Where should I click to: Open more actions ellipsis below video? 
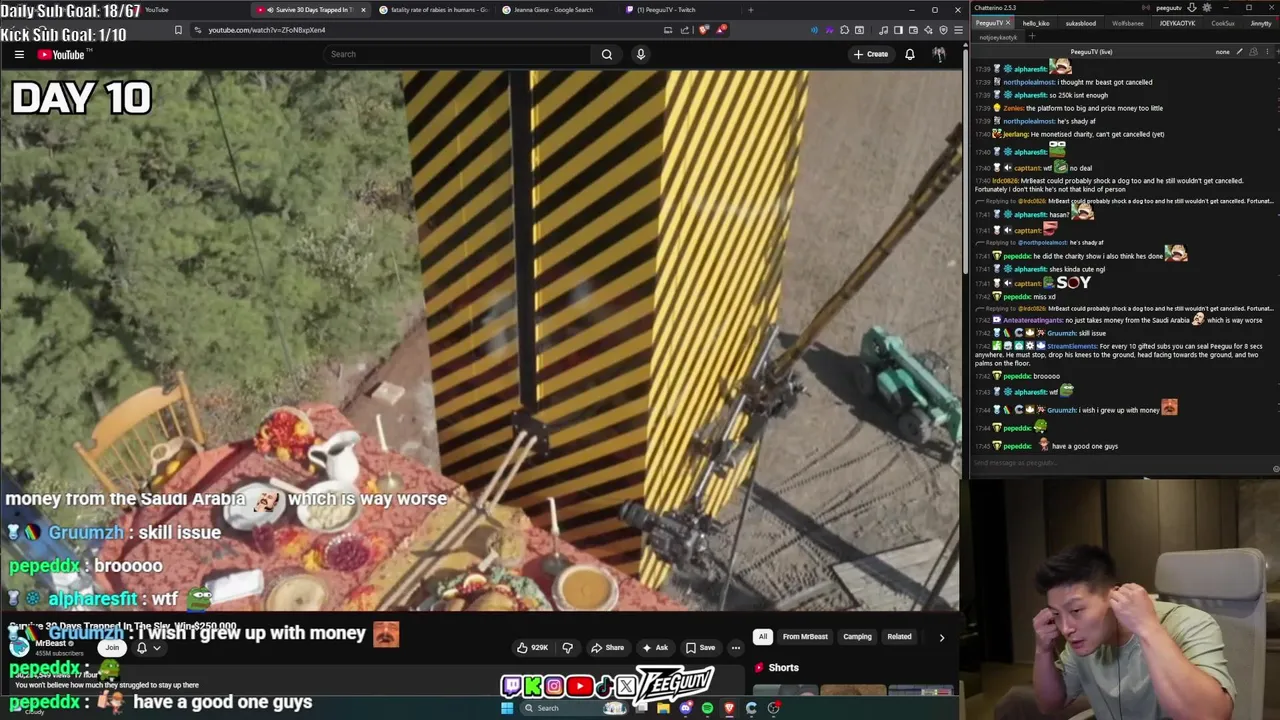(x=736, y=648)
